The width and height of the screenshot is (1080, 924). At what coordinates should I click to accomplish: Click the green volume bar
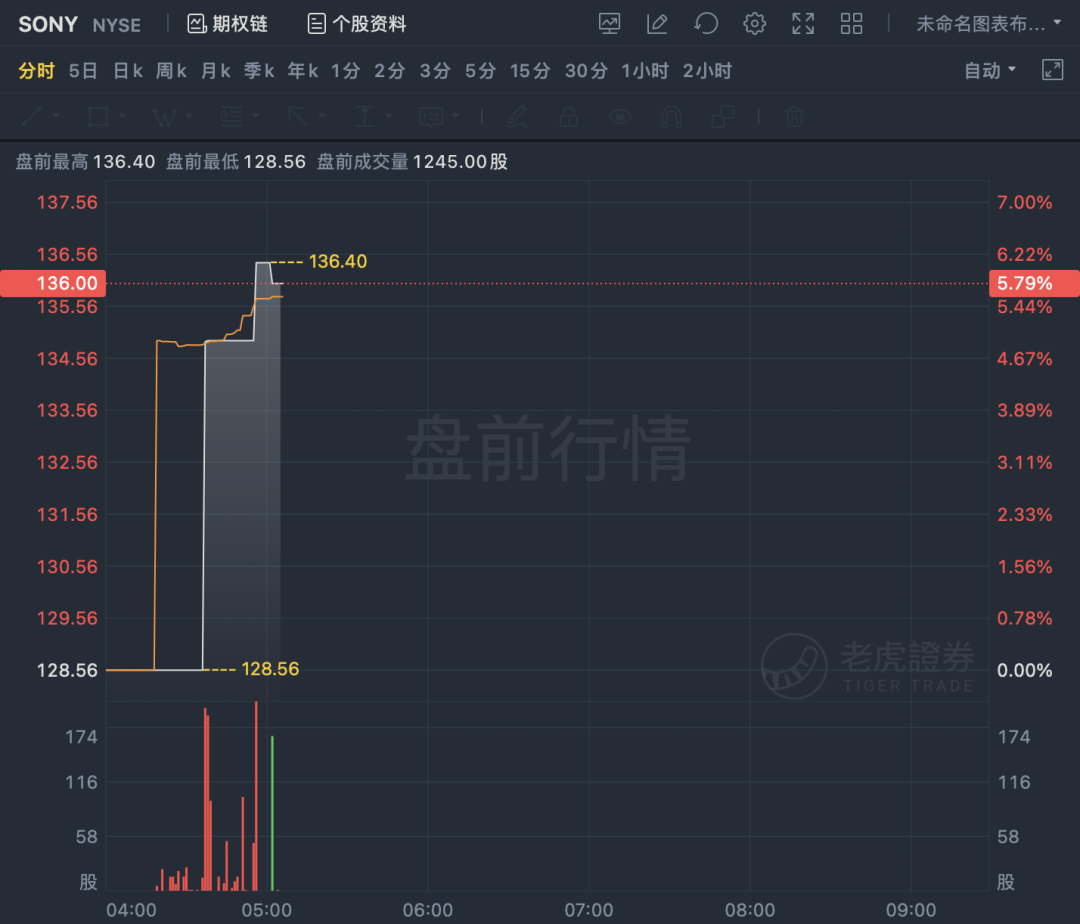coord(273,813)
